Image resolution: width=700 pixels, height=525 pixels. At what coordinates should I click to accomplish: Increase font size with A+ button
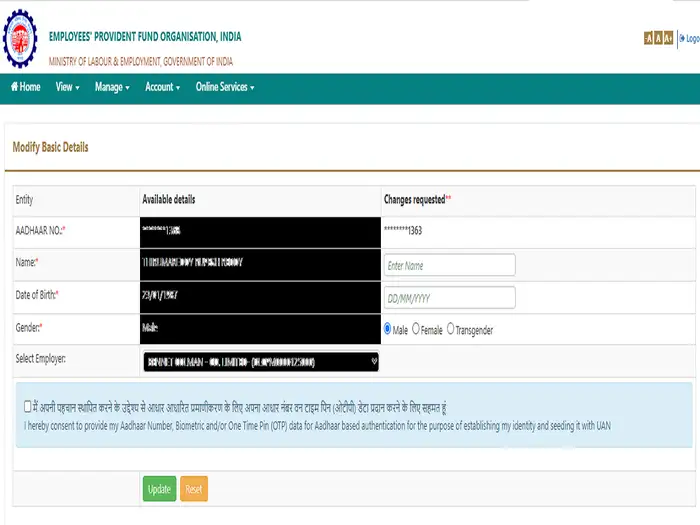pos(668,38)
